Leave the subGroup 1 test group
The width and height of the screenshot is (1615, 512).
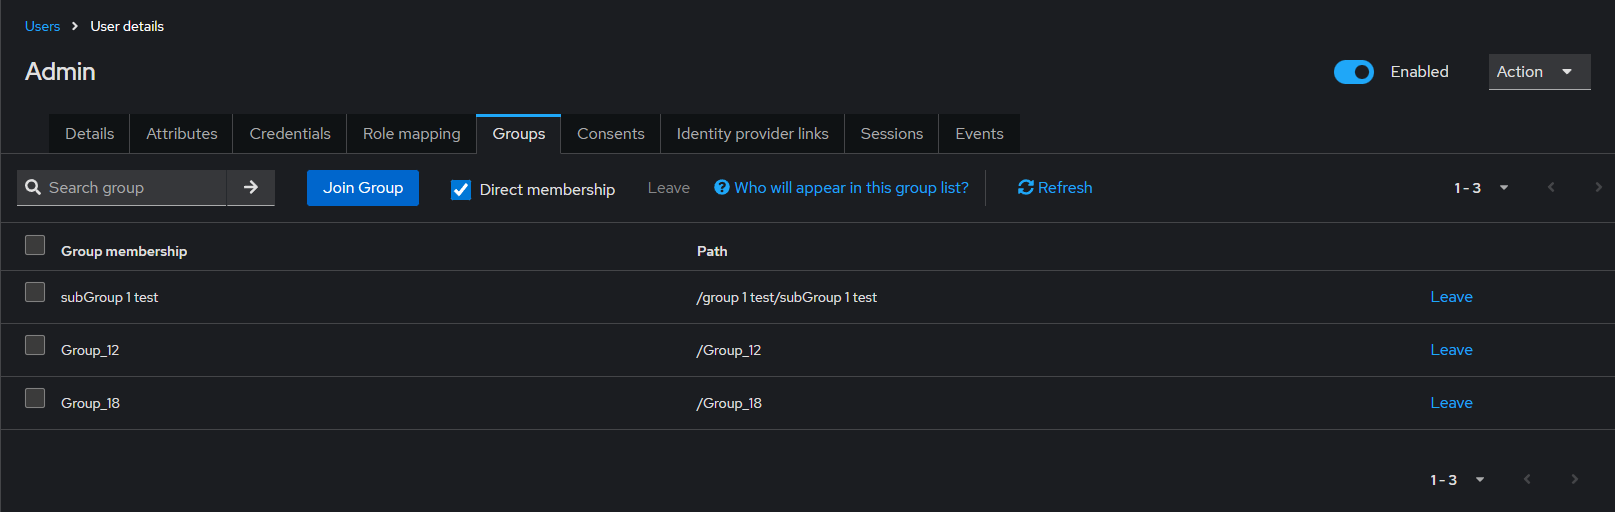pyautogui.click(x=1451, y=297)
